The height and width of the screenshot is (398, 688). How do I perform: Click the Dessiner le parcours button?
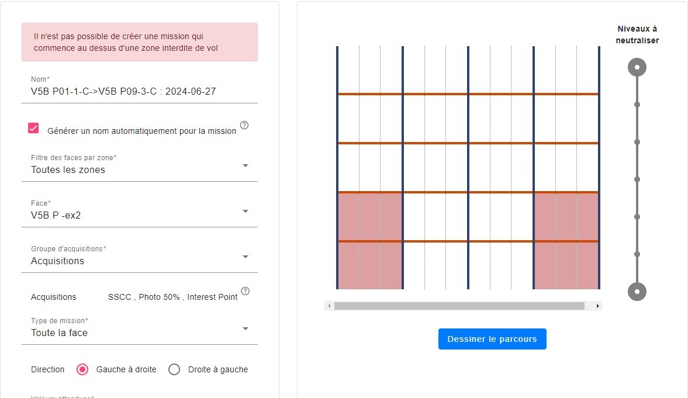(492, 339)
